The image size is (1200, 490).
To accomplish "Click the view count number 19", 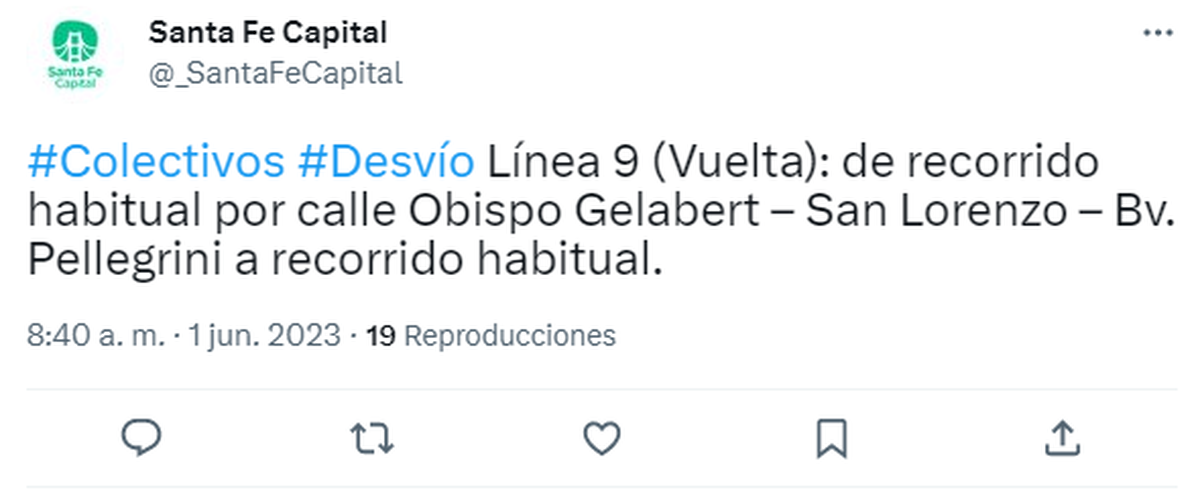I will [381, 336].
